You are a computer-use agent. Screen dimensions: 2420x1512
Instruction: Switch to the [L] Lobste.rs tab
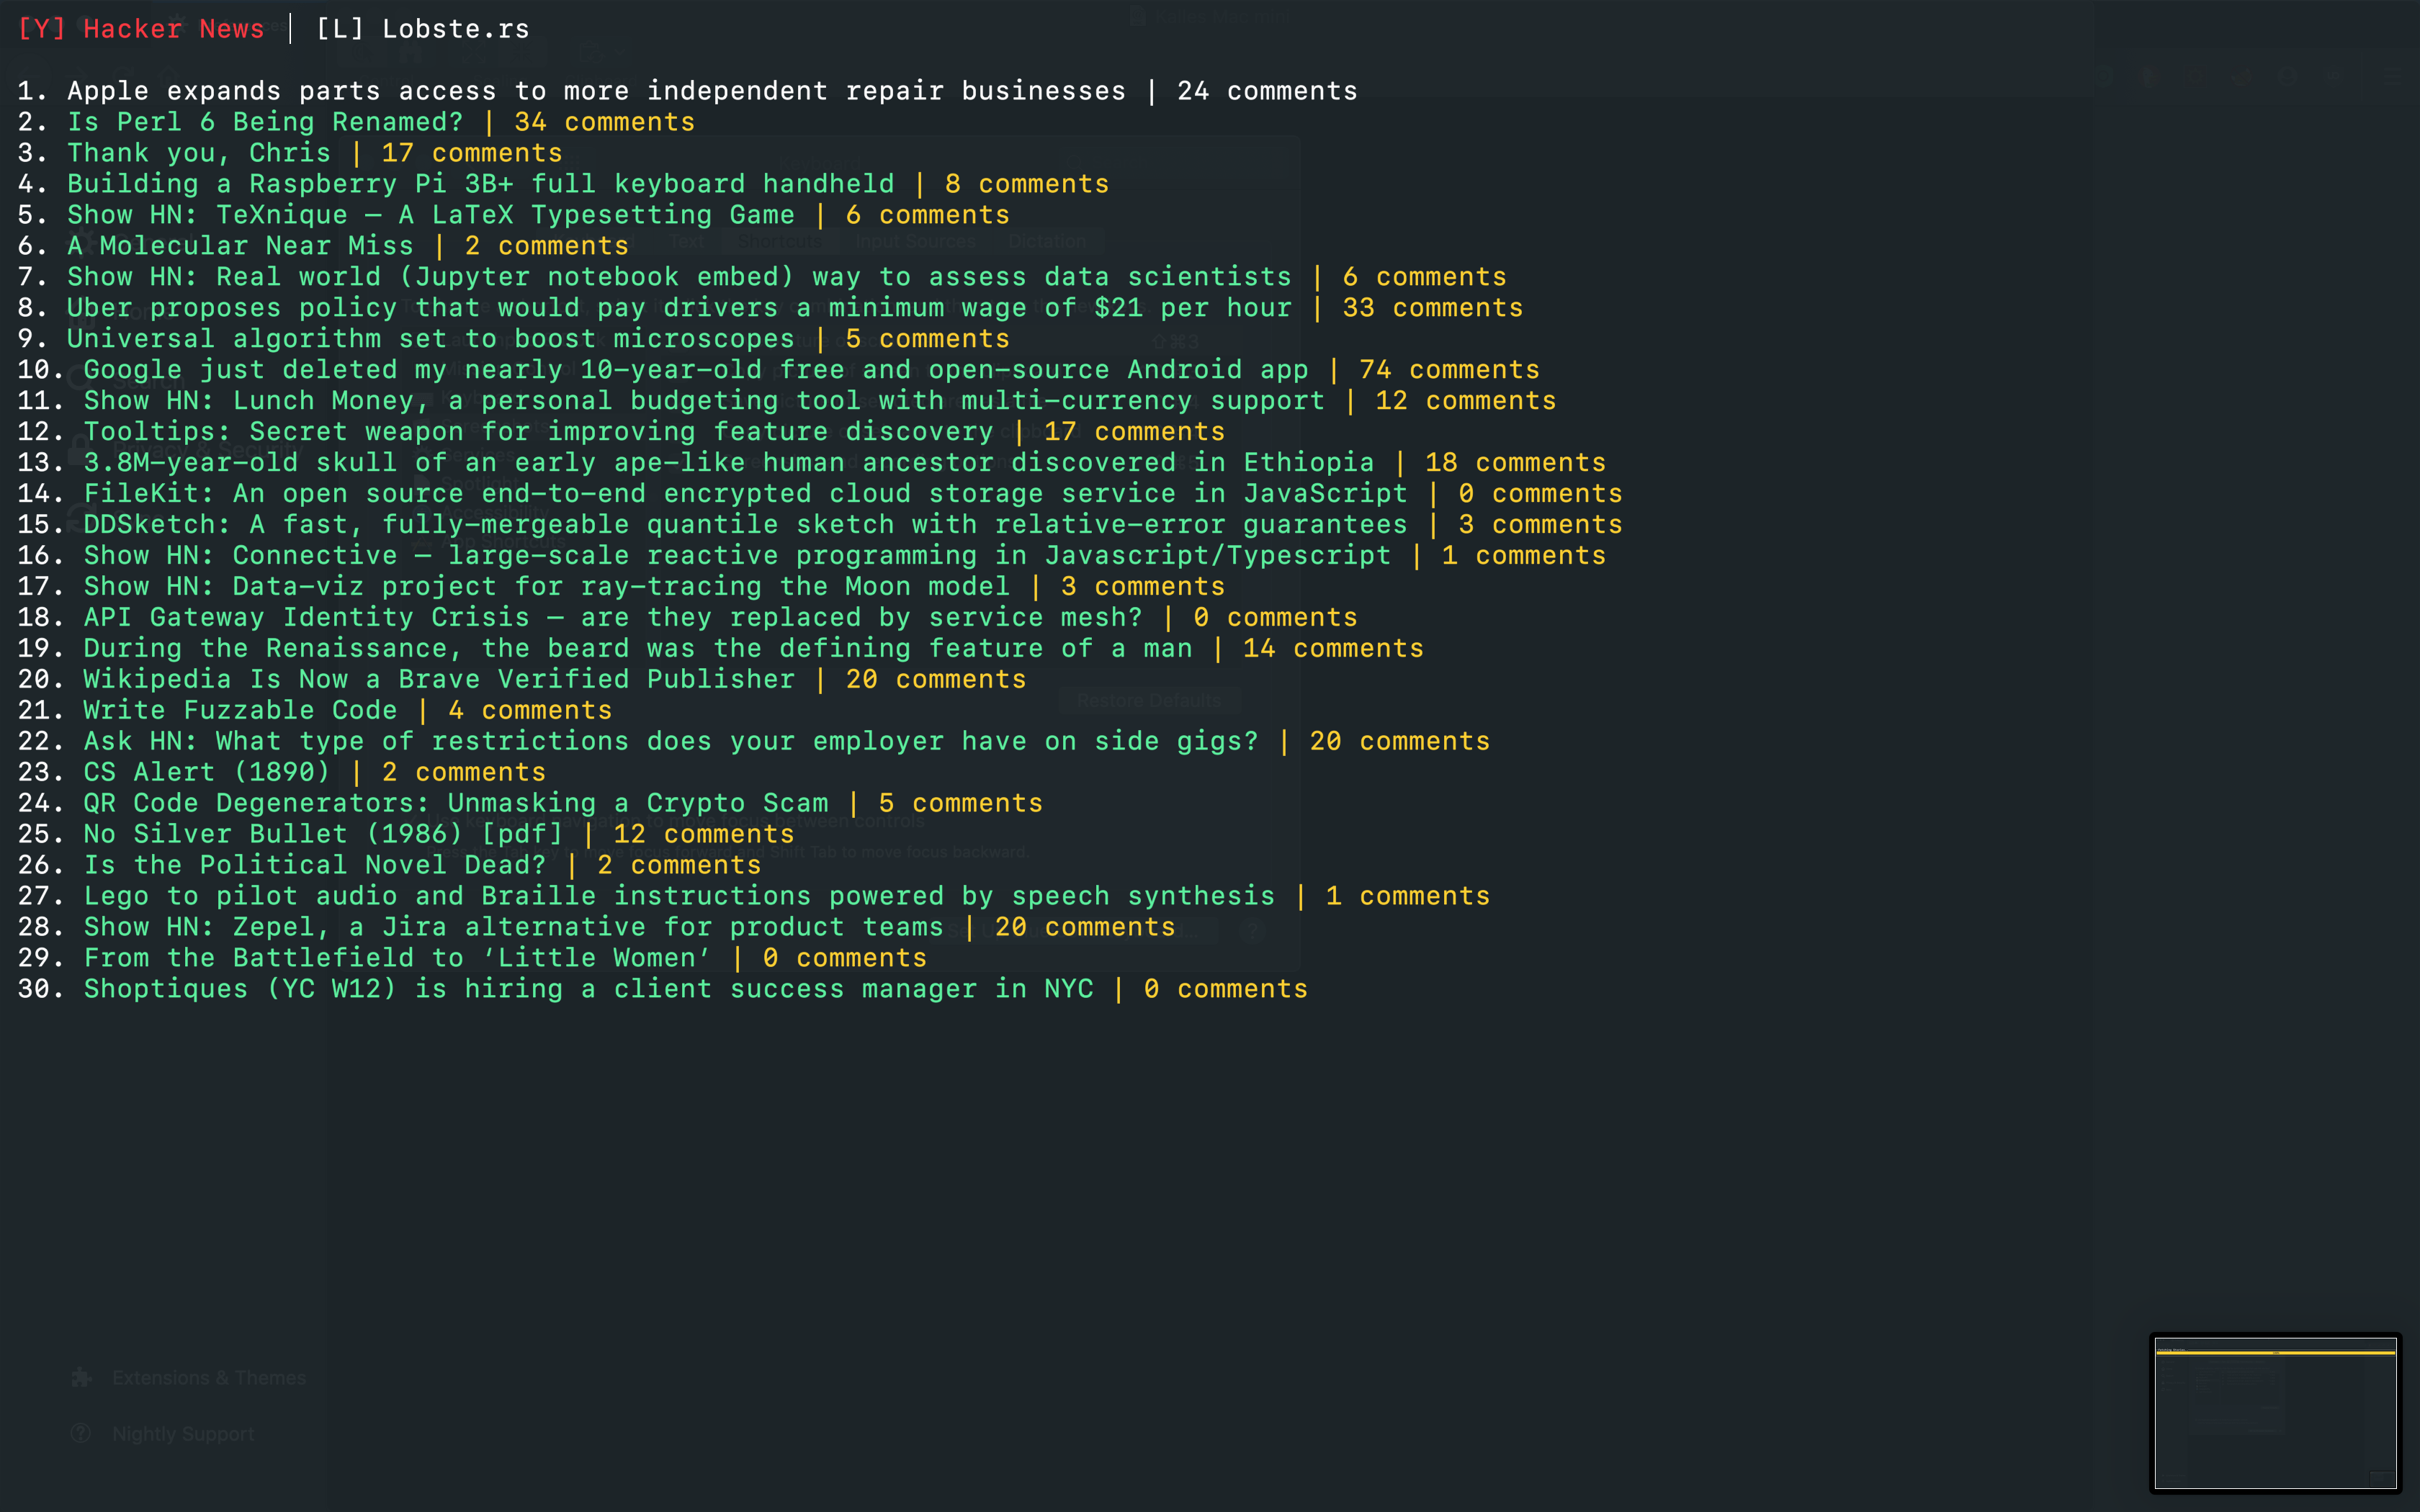[x=422, y=29]
